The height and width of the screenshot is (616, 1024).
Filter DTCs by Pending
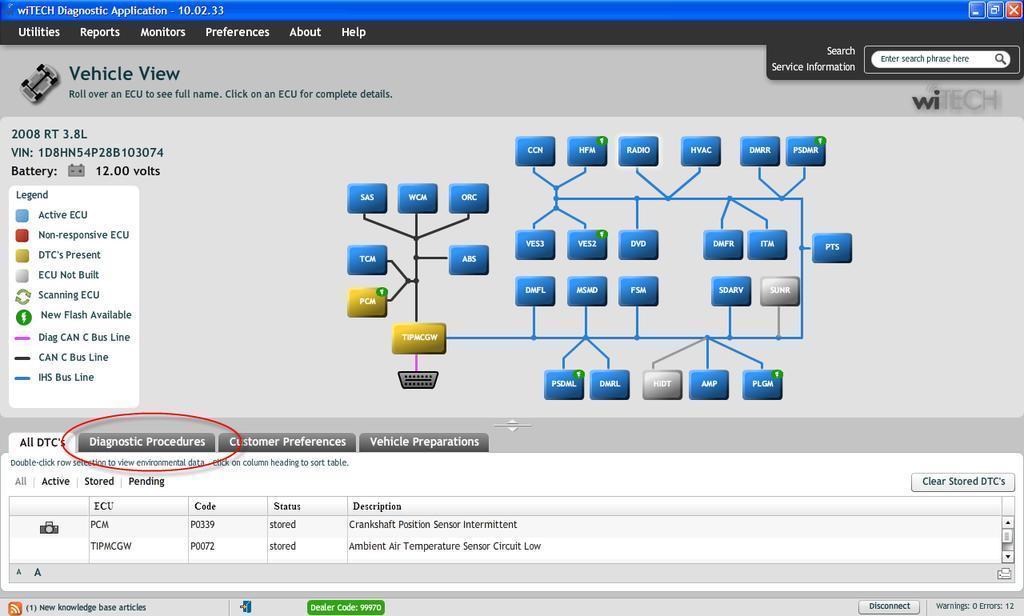[x=146, y=481]
